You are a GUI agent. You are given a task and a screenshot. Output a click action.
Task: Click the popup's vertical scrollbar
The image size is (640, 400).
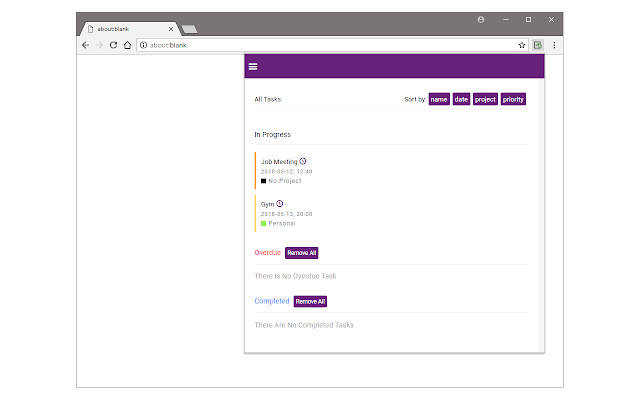(x=542, y=214)
